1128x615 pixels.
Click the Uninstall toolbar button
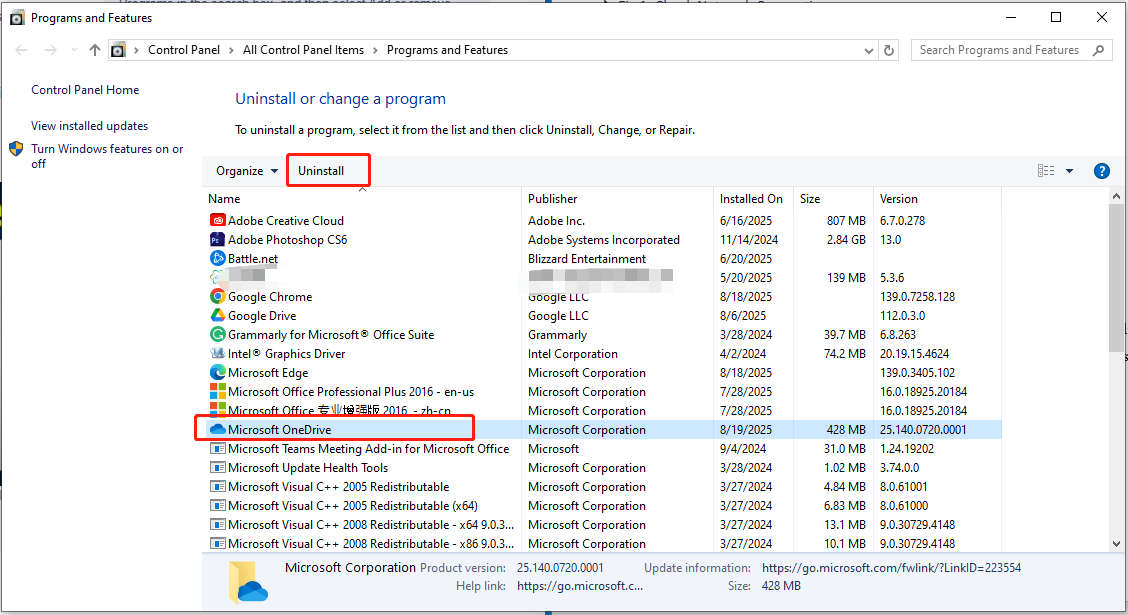point(321,171)
